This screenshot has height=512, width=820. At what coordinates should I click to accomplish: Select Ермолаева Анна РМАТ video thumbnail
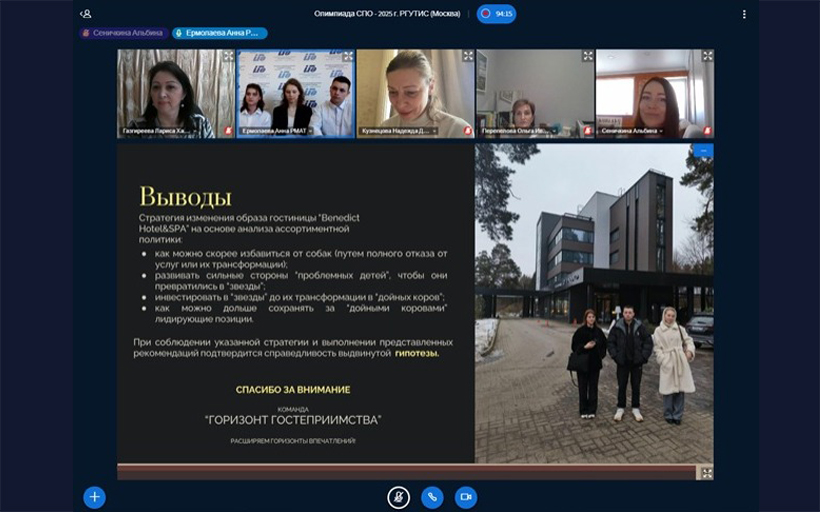(x=295, y=94)
